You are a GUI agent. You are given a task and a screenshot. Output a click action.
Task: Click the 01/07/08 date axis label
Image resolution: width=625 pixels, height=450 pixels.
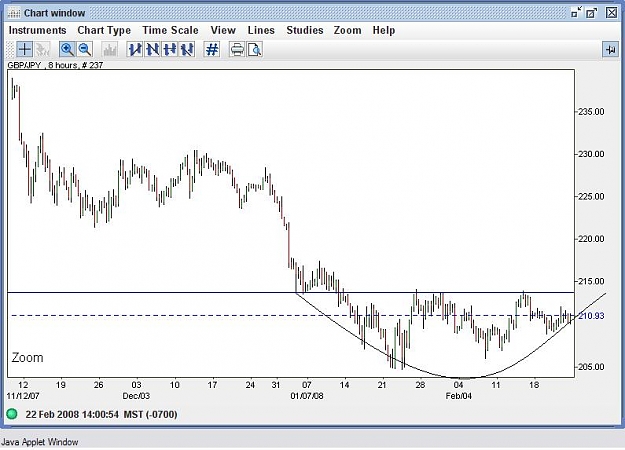(307, 396)
